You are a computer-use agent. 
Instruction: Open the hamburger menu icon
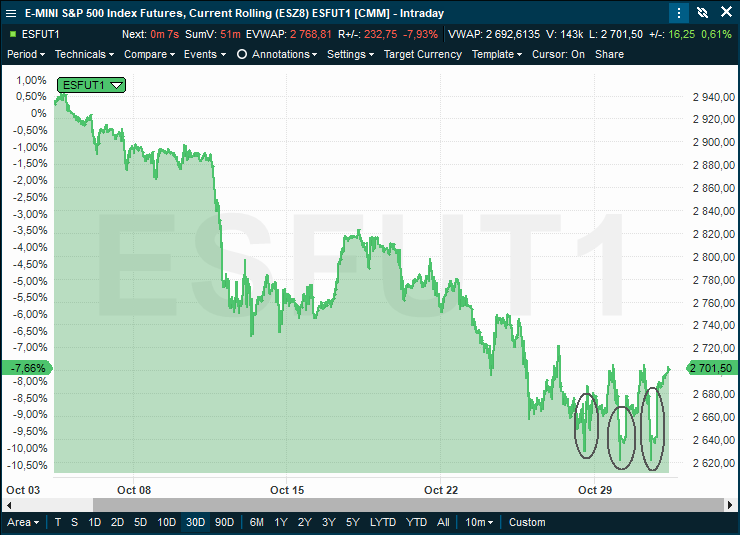10,13
